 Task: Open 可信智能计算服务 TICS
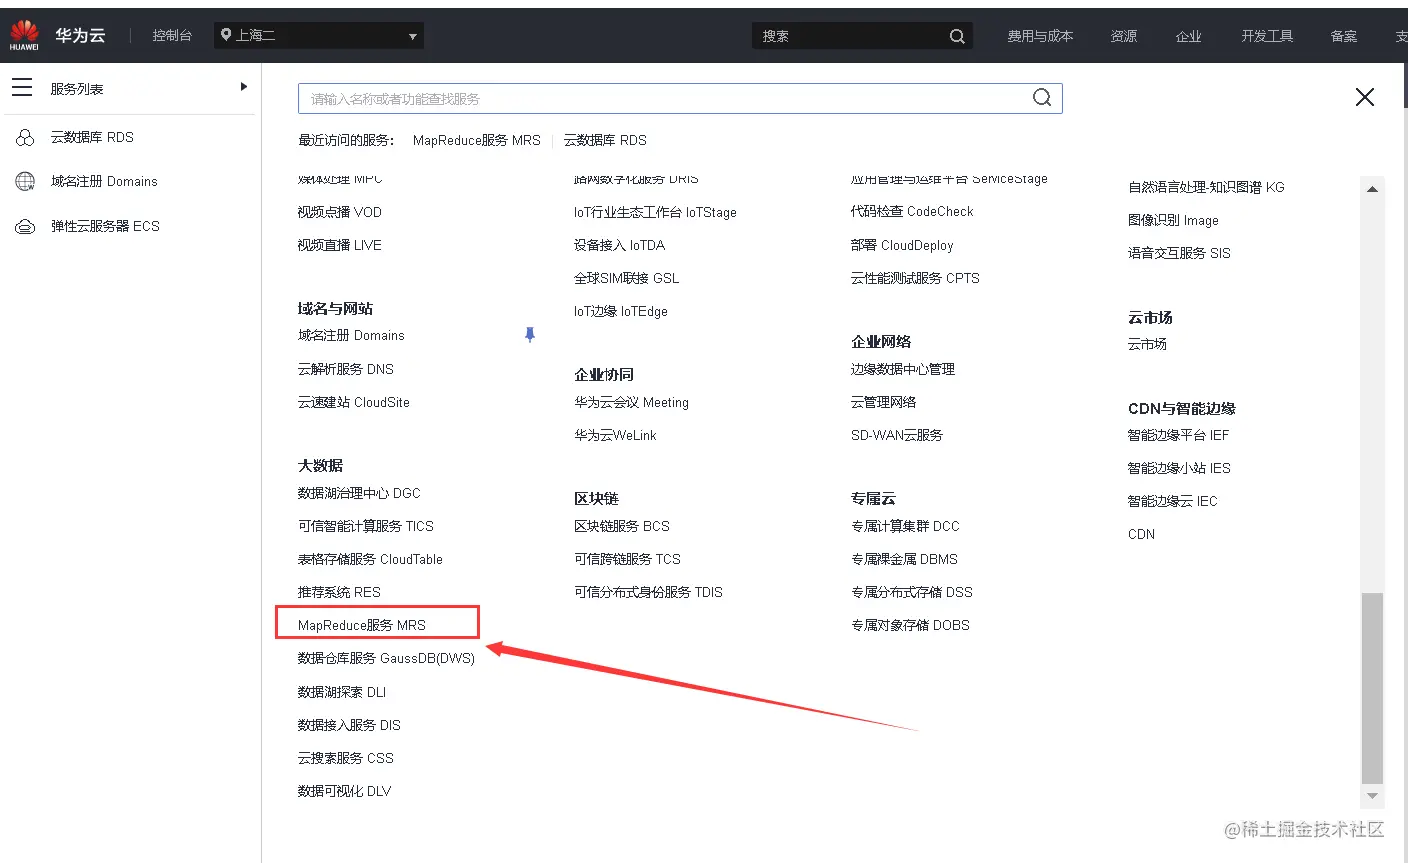365,526
